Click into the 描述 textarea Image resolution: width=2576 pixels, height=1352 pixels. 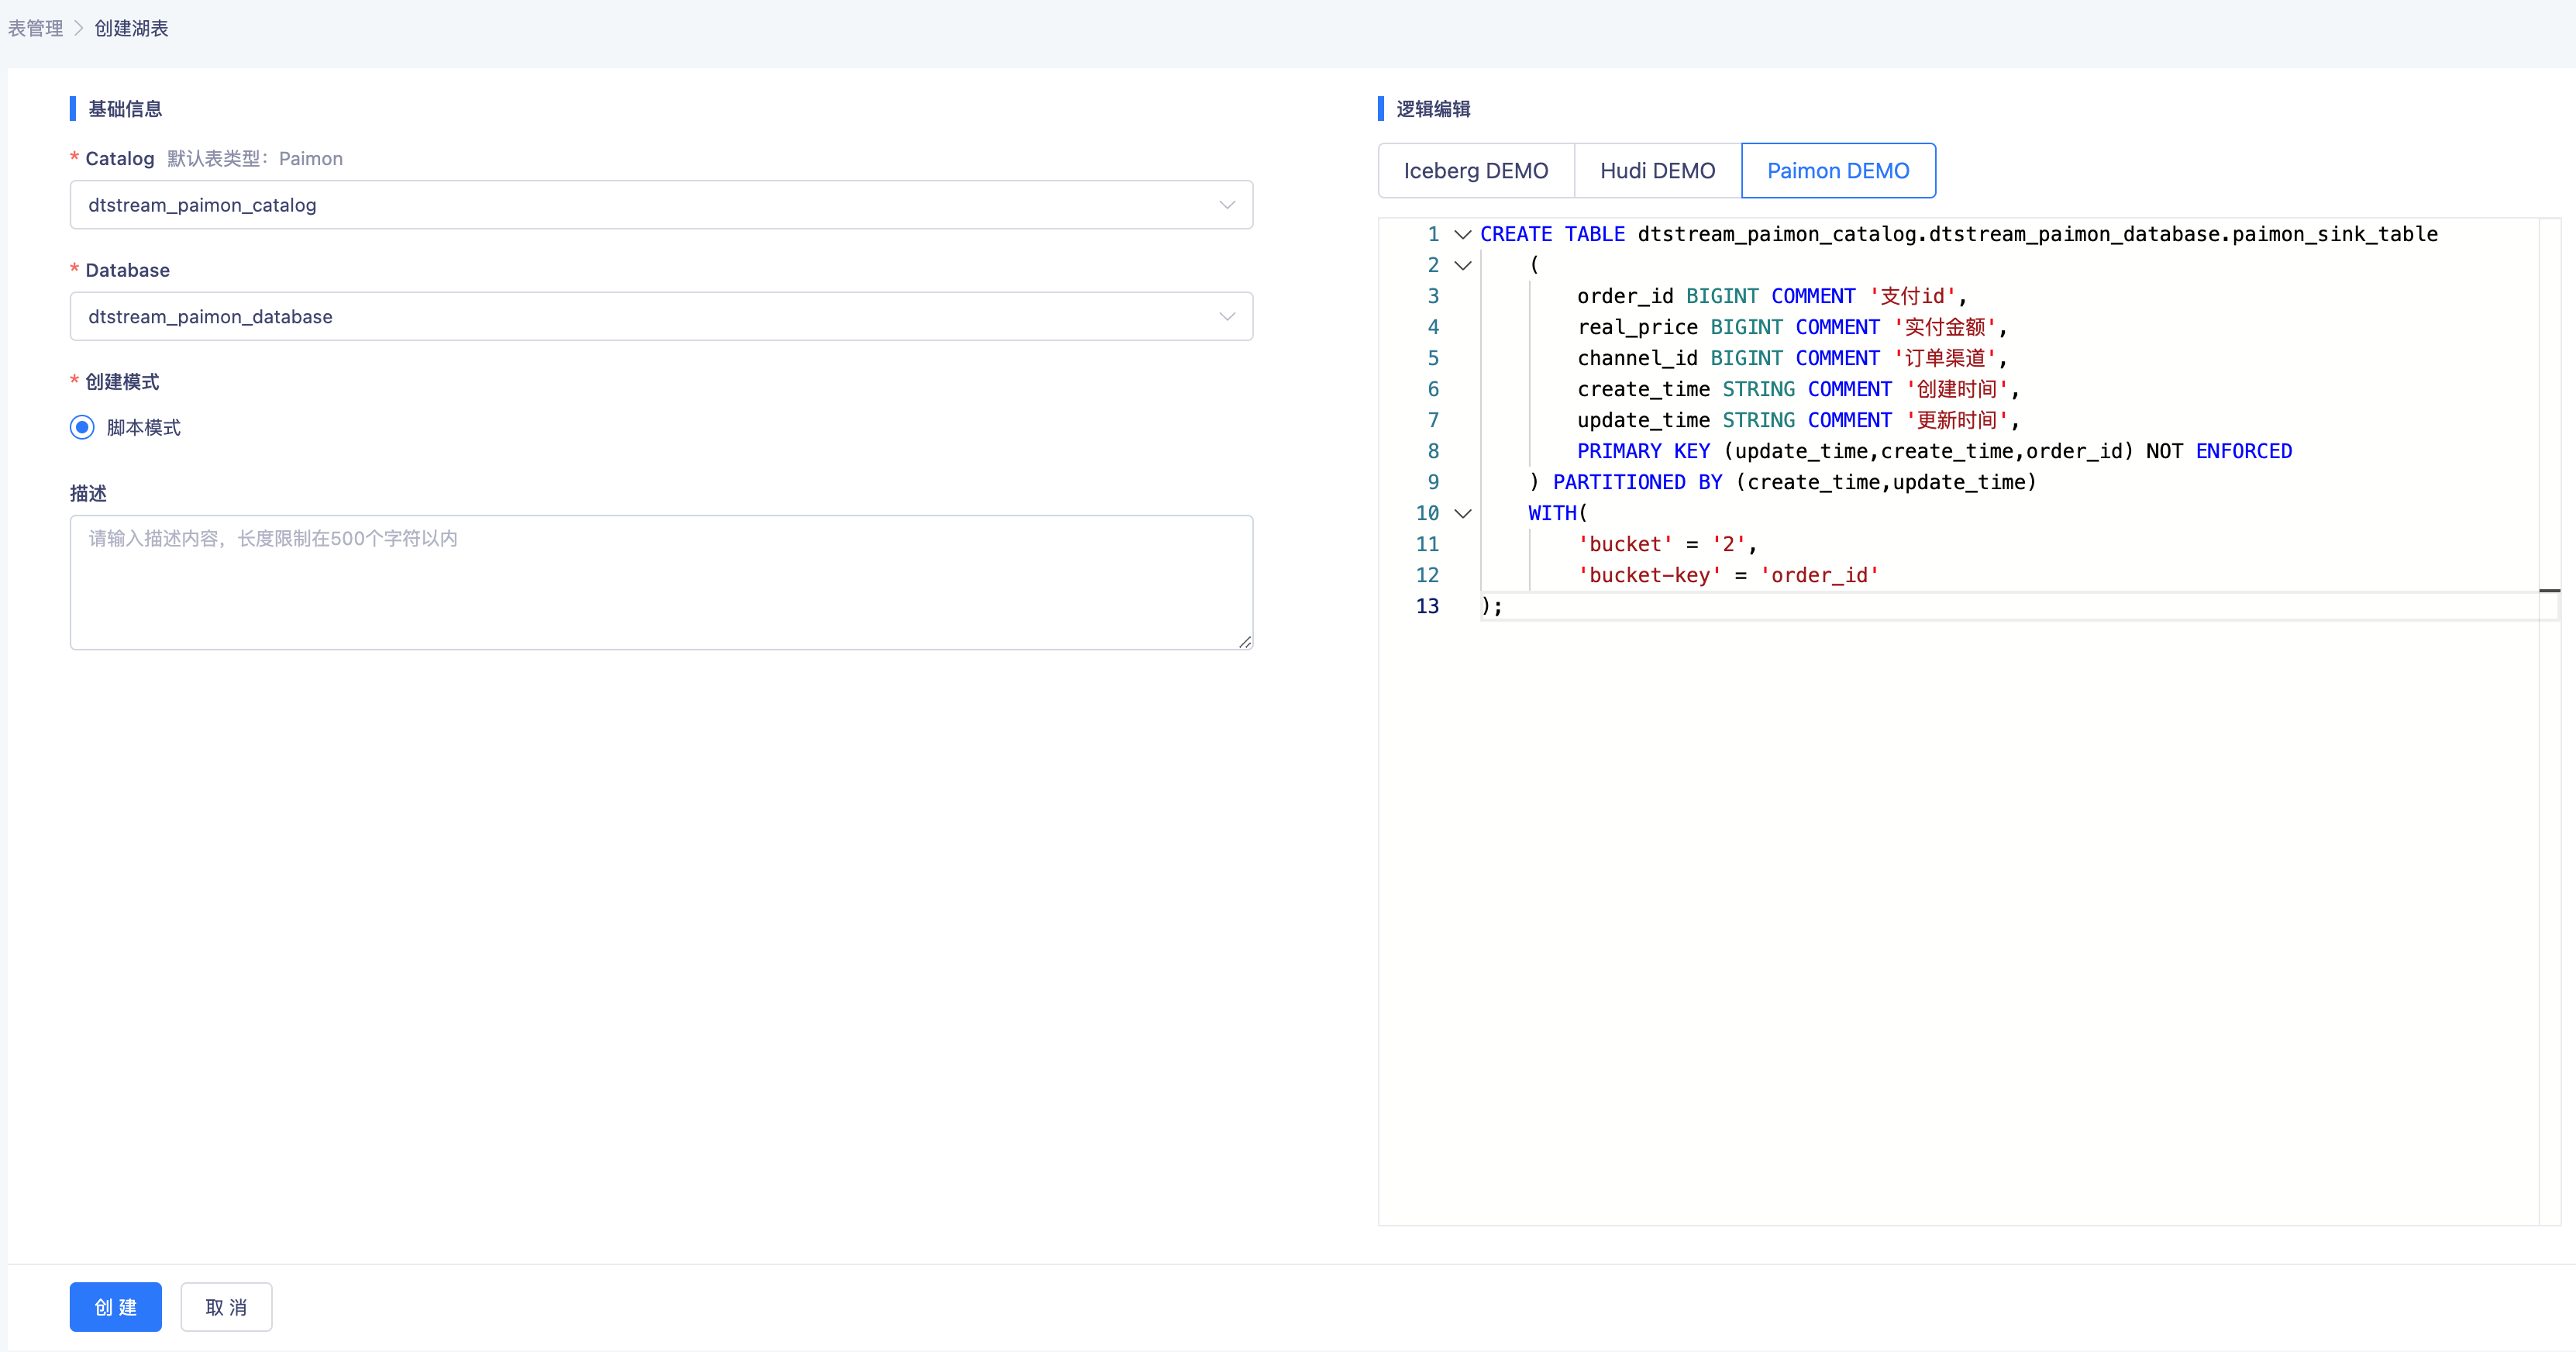(x=661, y=583)
